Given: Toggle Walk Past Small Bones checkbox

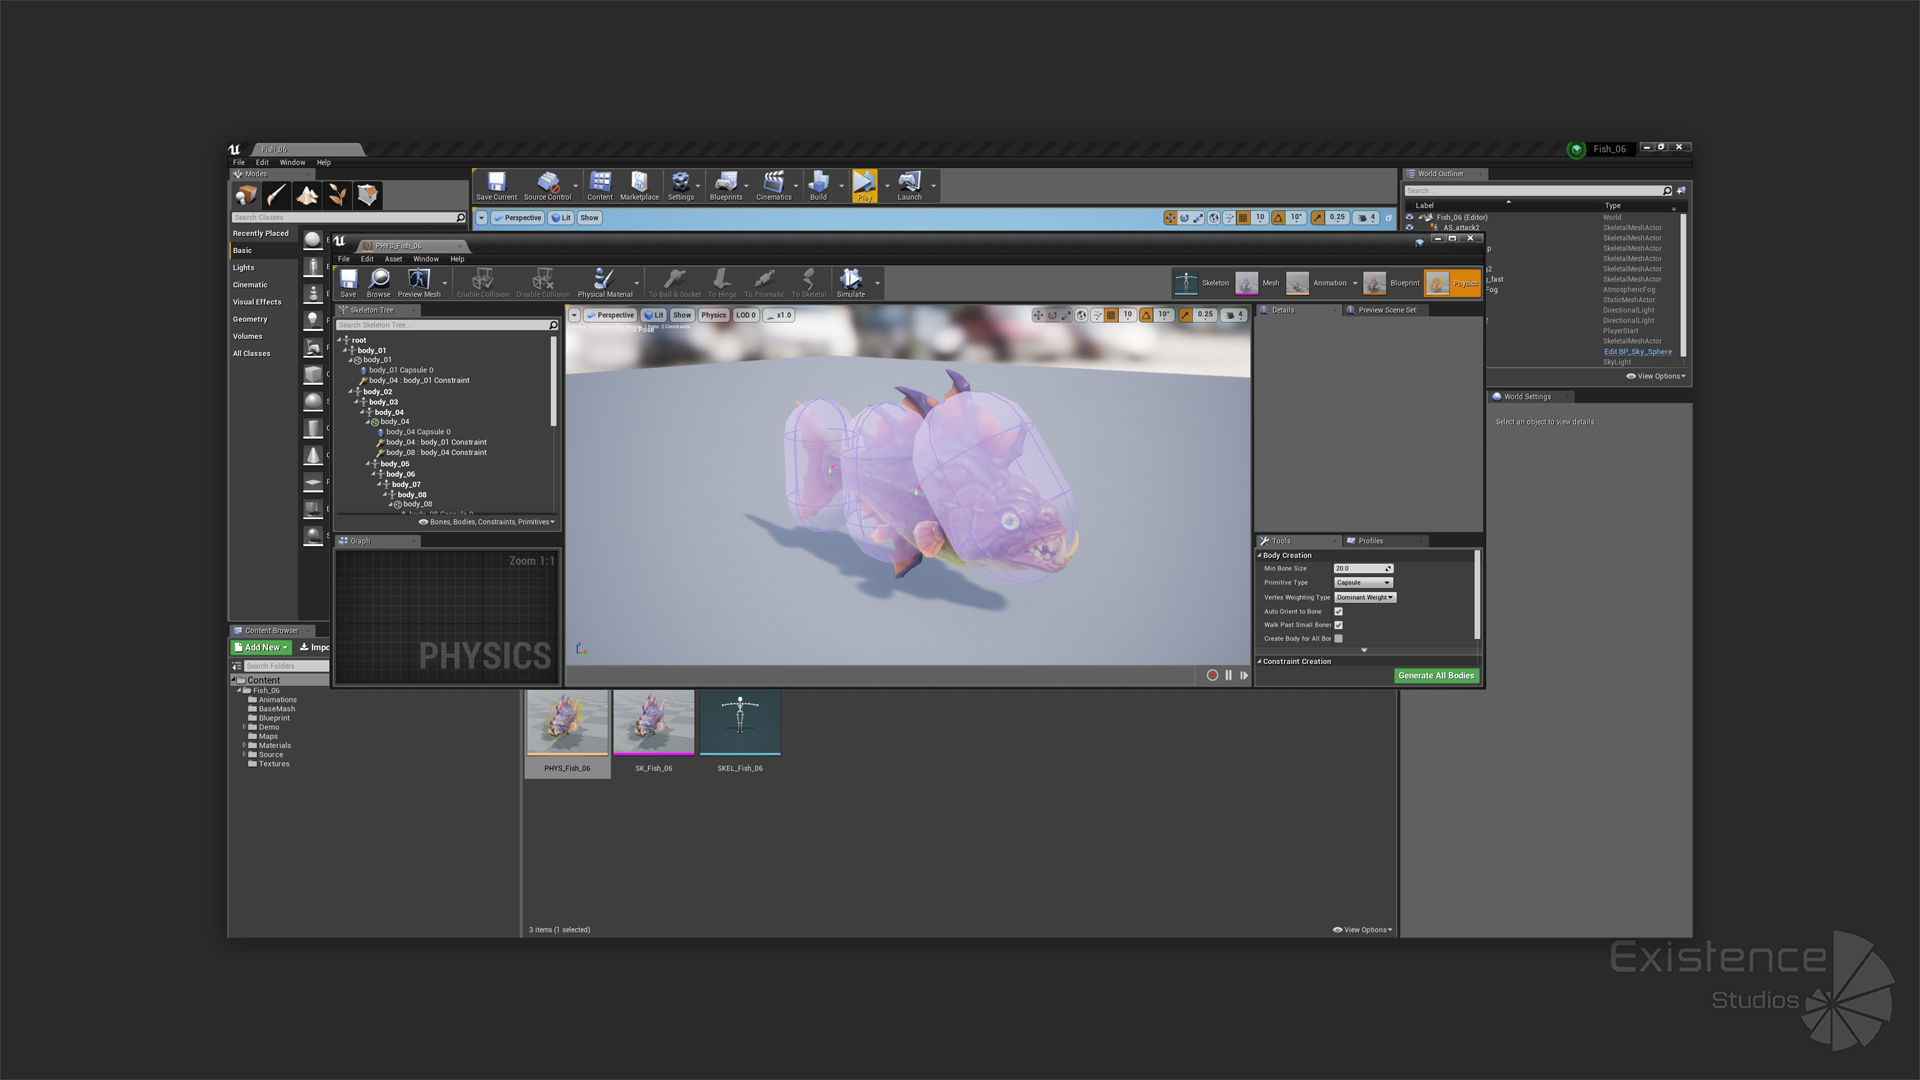Looking at the screenshot, I should tap(1338, 625).
